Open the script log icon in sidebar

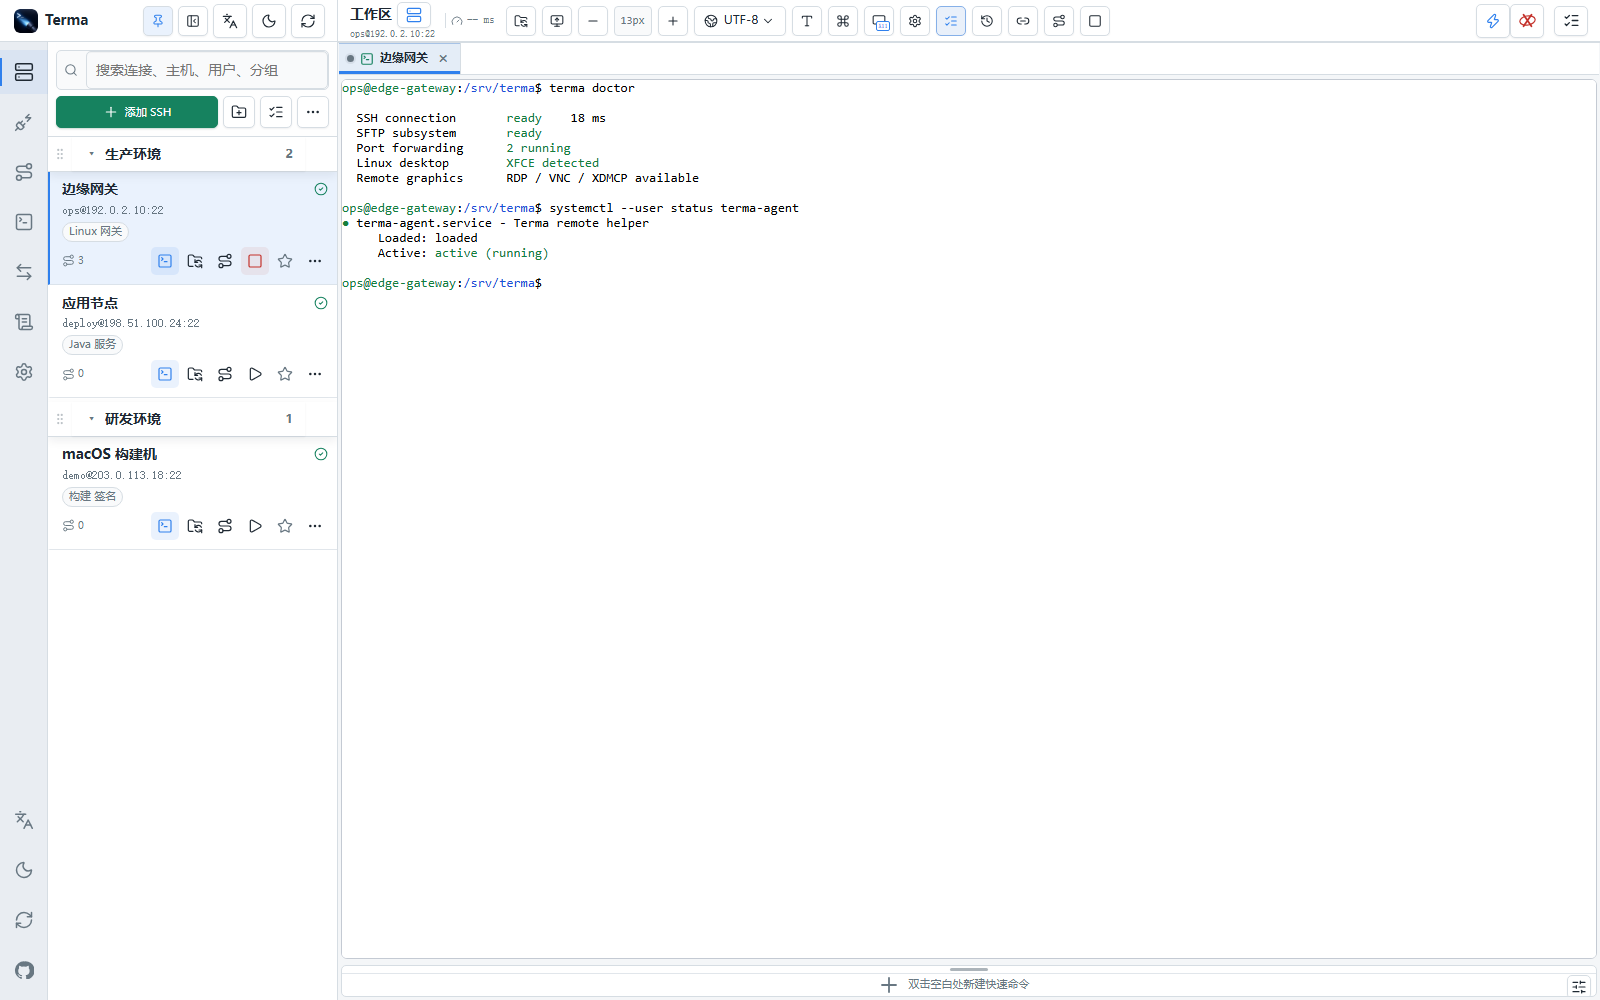24,322
